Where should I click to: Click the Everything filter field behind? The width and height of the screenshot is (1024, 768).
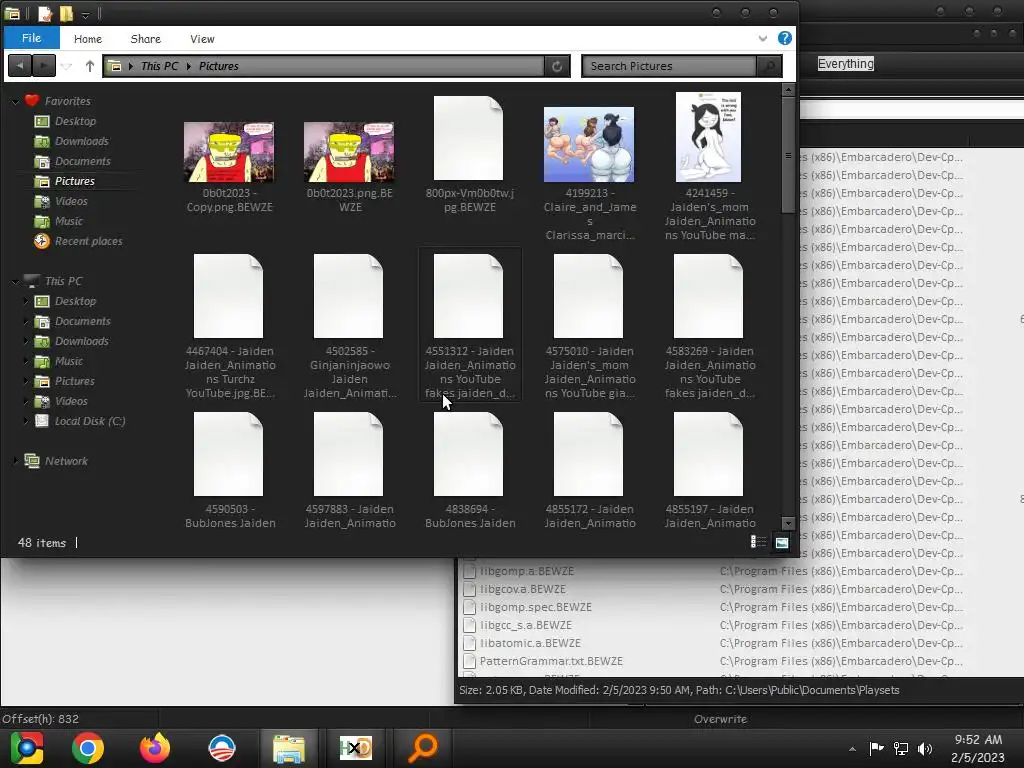tap(846, 63)
